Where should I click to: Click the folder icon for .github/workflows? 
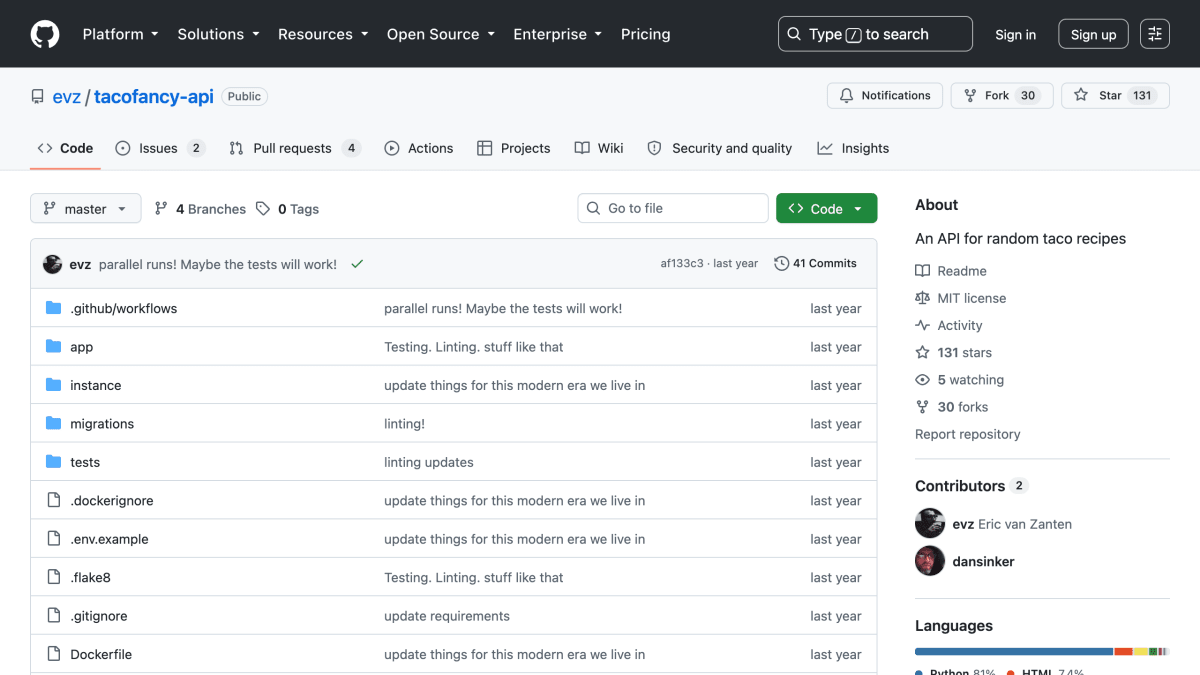tap(54, 308)
